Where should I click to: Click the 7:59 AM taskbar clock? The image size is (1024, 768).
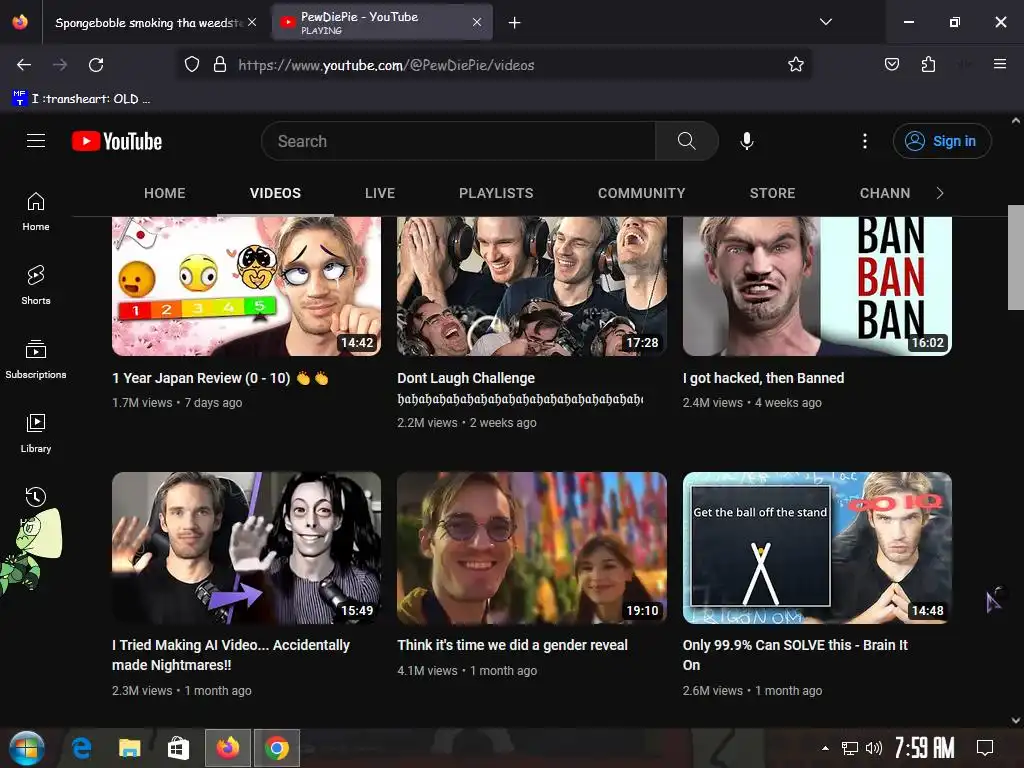pyautogui.click(x=925, y=748)
